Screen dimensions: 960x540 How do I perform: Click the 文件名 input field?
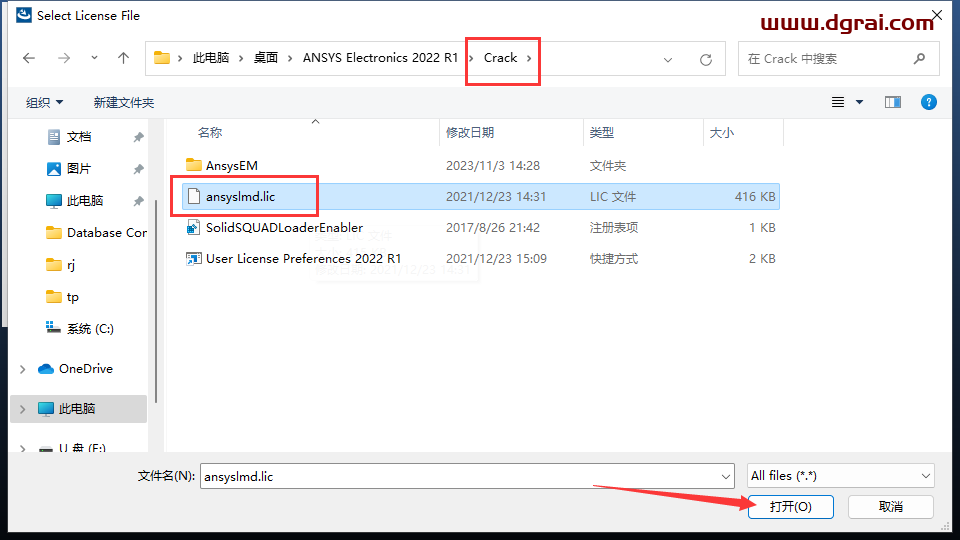pyautogui.click(x=459, y=476)
